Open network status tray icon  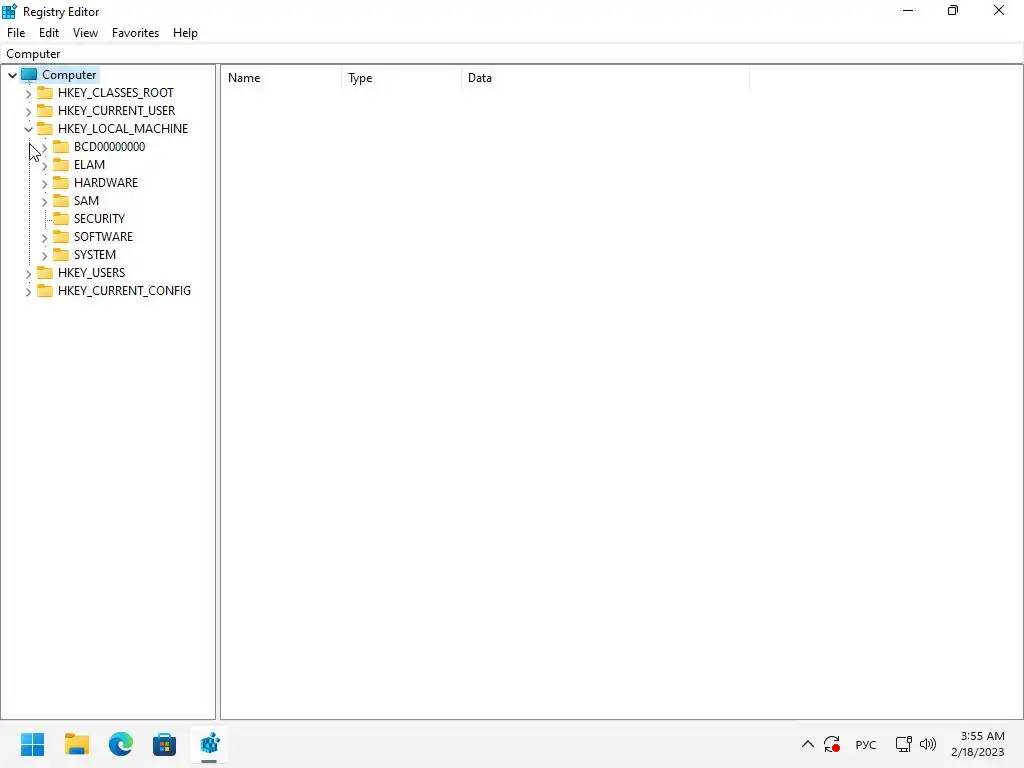pyautogui.click(x=903, y=744)
